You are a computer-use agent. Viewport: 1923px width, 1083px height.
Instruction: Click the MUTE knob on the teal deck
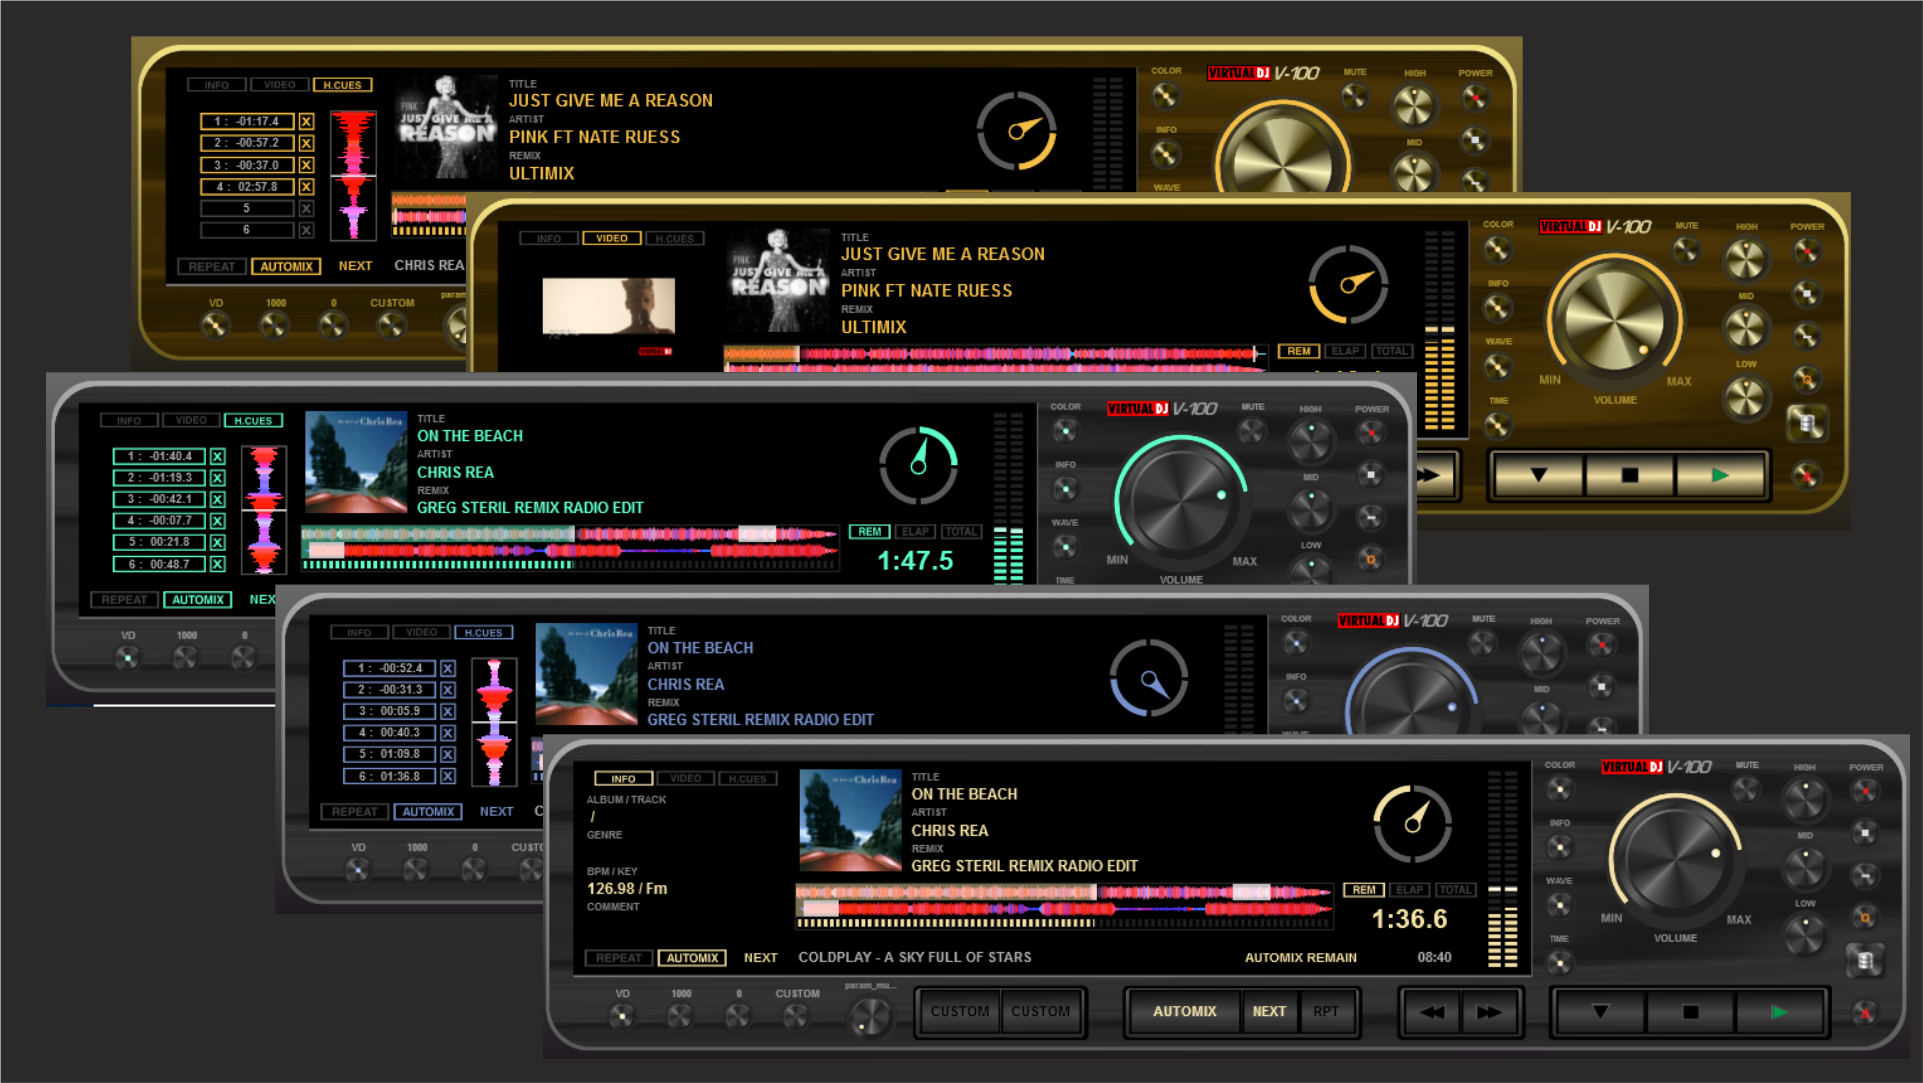[1252, 431]
